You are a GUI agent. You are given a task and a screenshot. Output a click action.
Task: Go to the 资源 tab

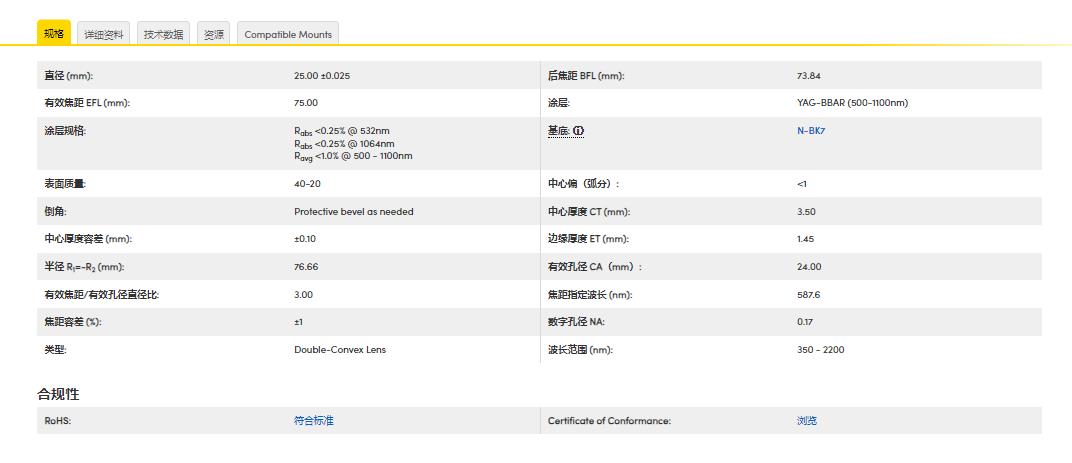point(213,34)
